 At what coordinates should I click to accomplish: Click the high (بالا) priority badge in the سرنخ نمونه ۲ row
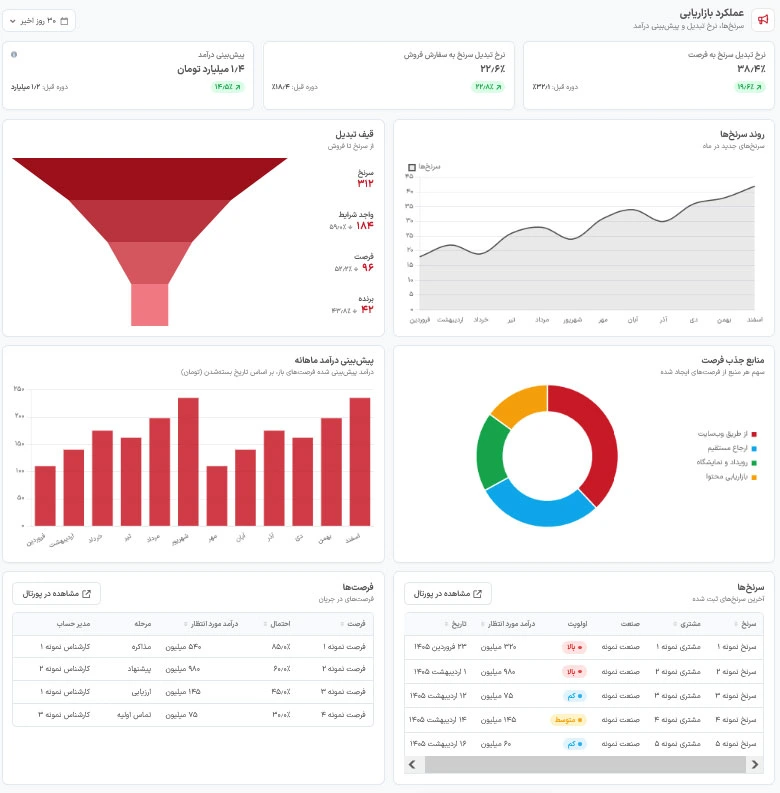574,672
